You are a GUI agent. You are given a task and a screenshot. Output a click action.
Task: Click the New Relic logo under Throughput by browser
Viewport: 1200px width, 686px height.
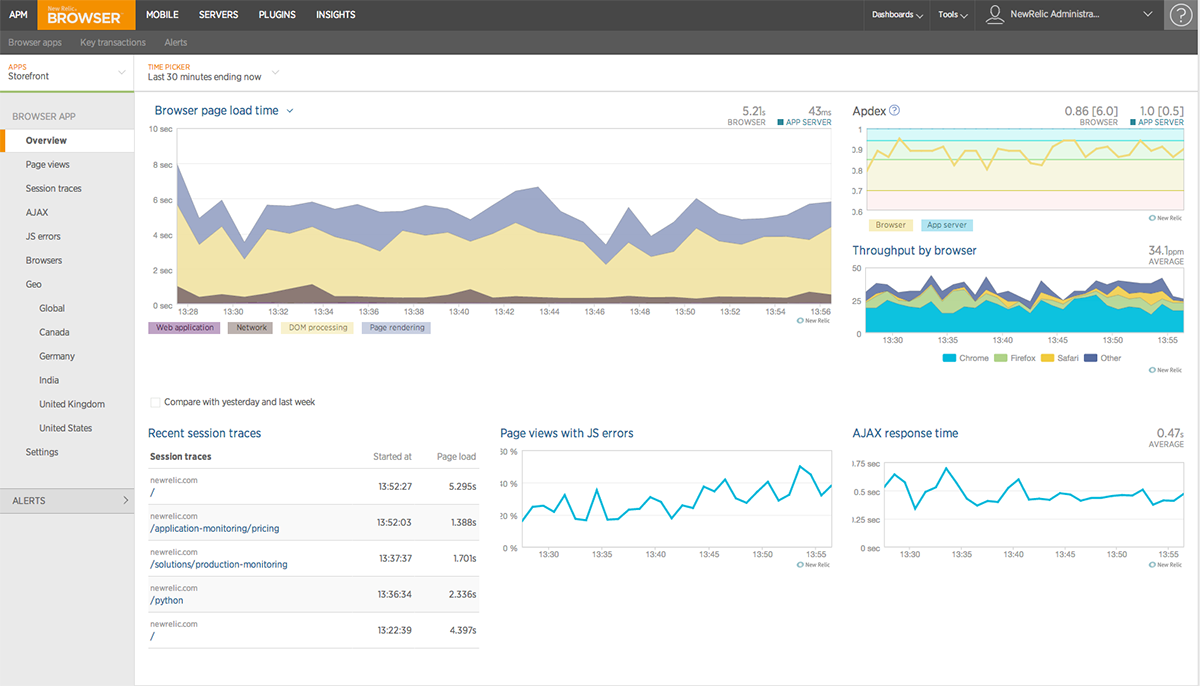click(1163, 370)
